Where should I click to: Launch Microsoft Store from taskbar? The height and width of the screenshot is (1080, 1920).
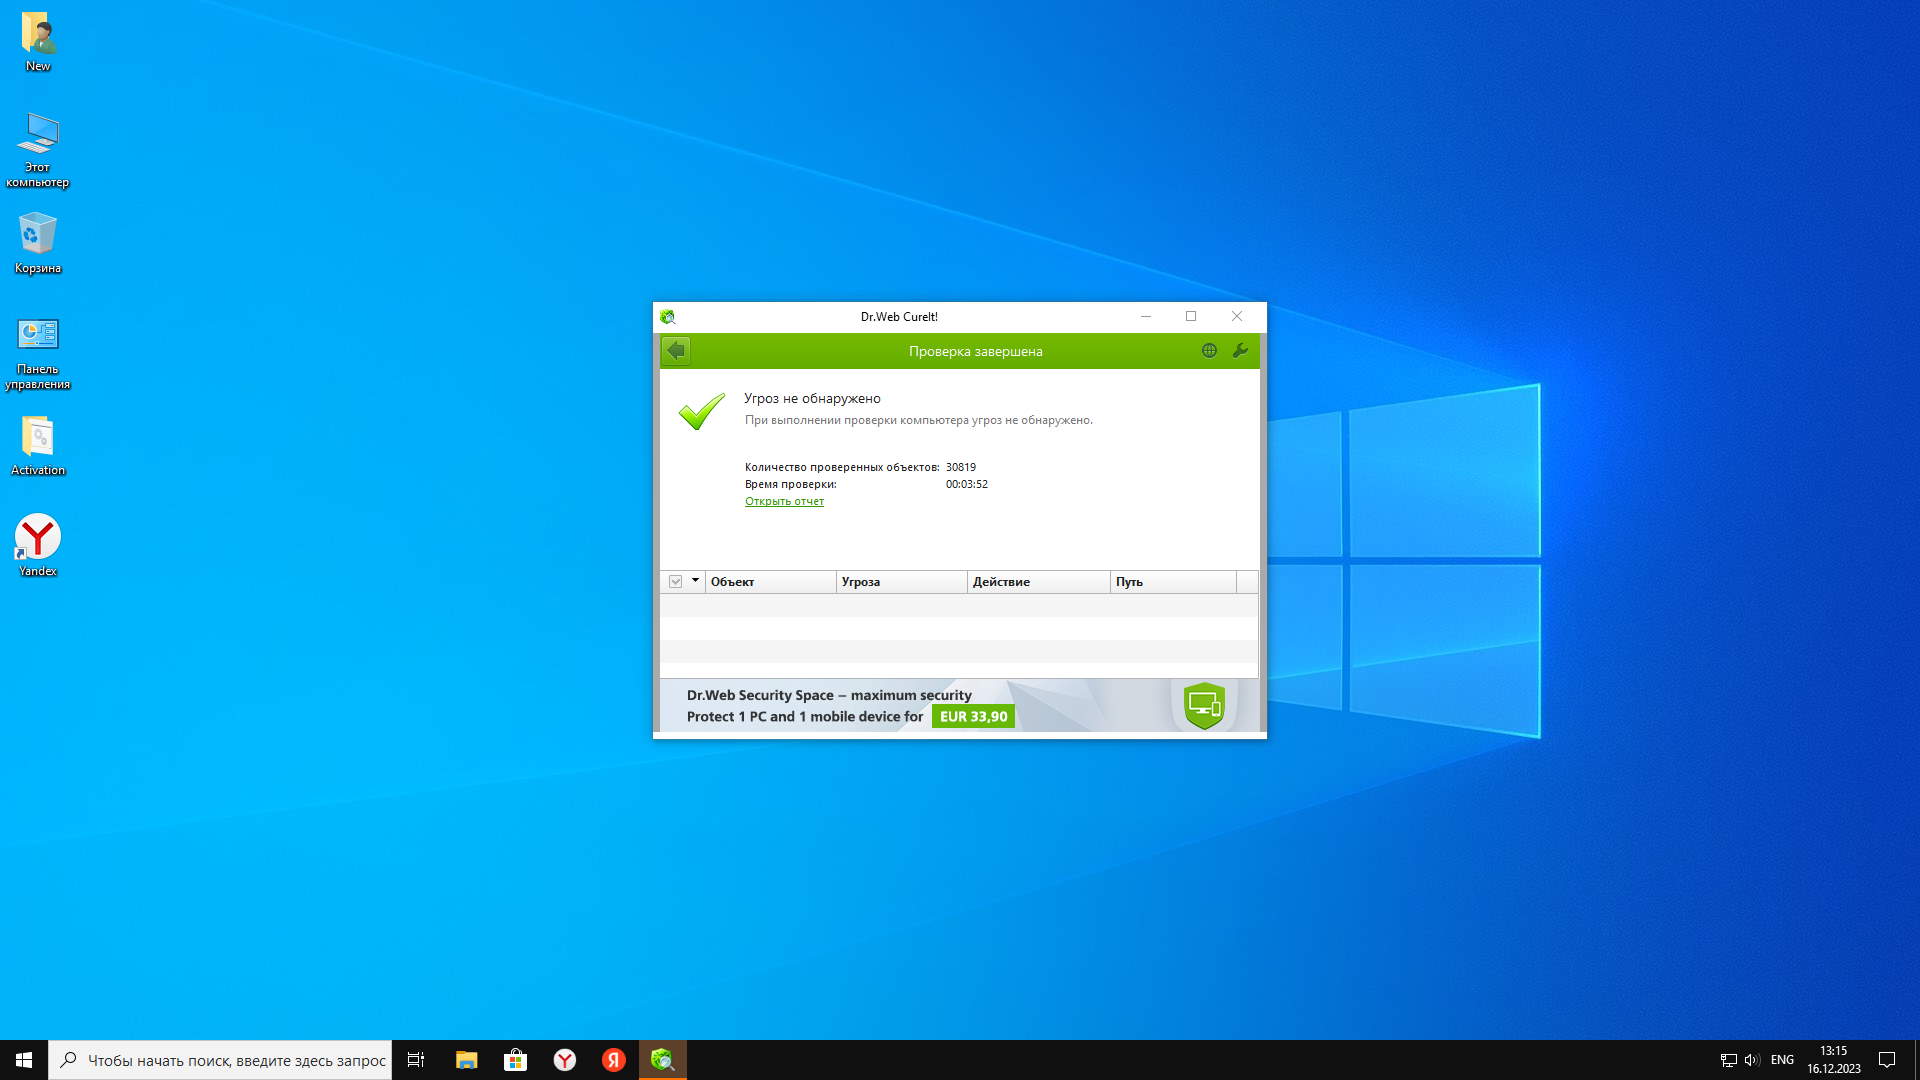click(515, 1060)
